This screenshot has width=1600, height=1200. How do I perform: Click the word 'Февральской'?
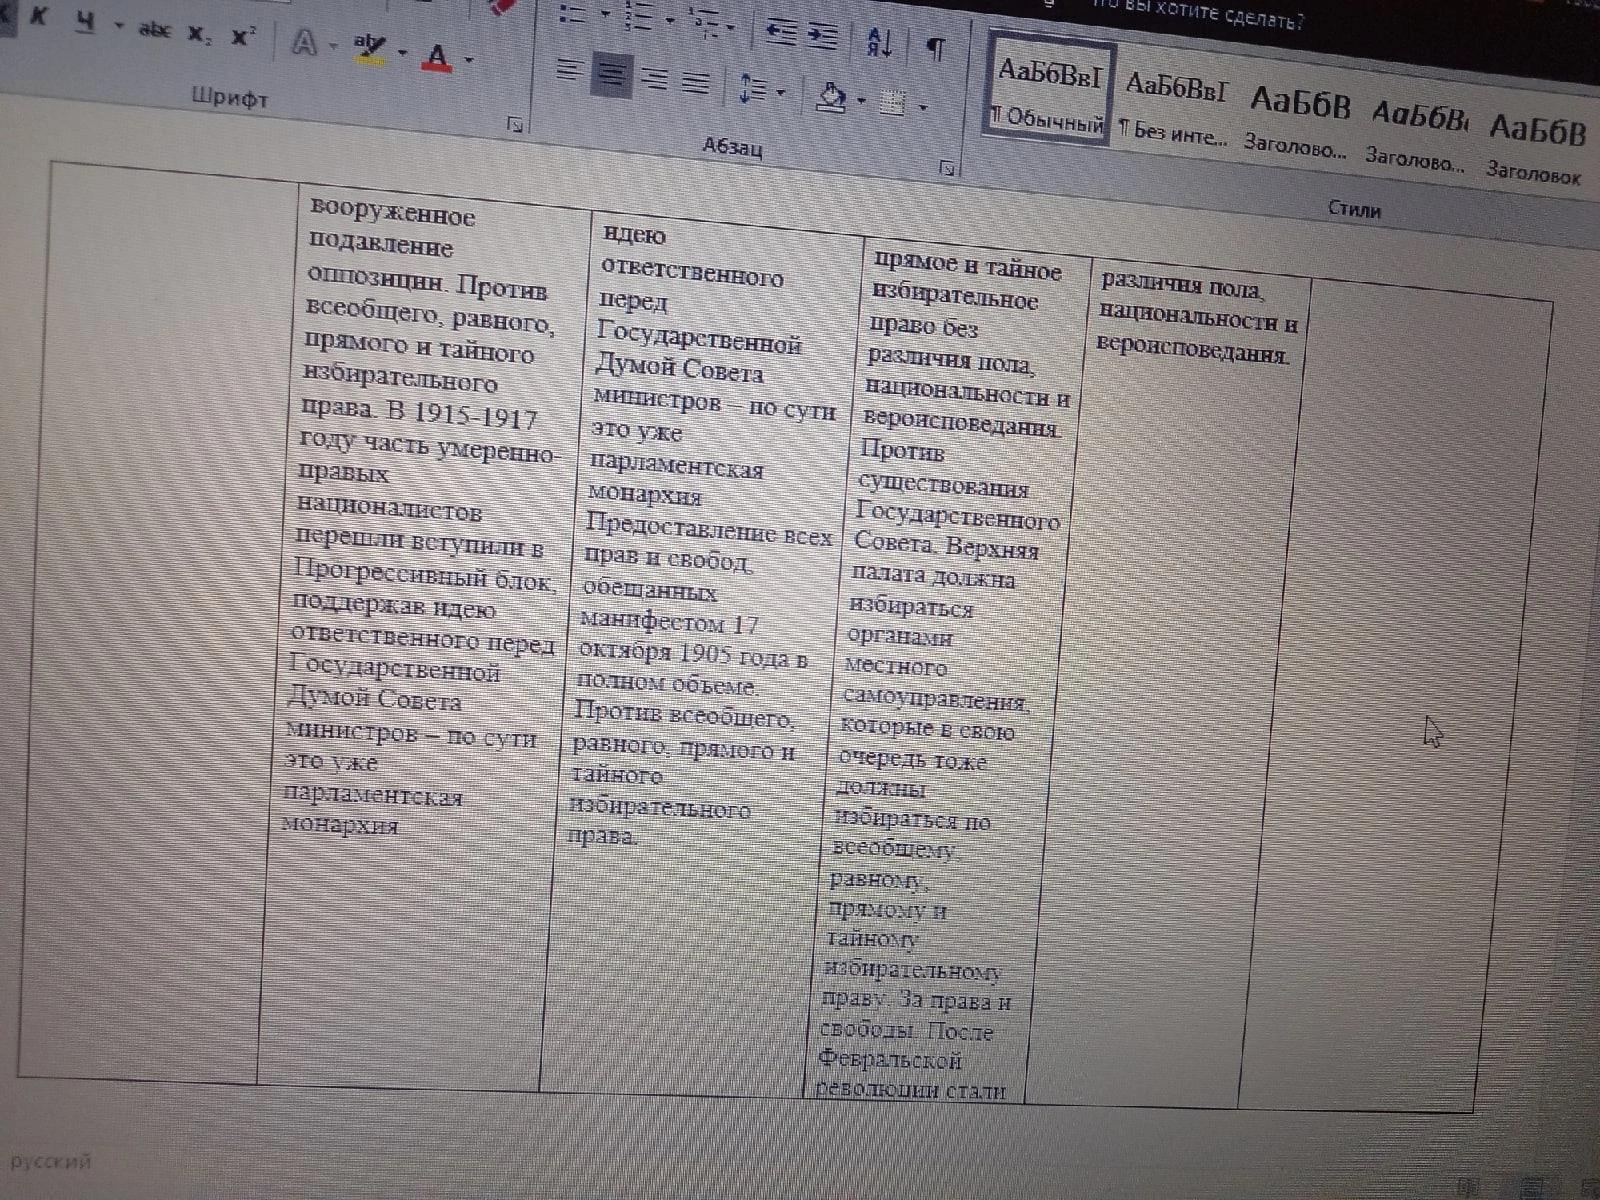click(889, 1059)
